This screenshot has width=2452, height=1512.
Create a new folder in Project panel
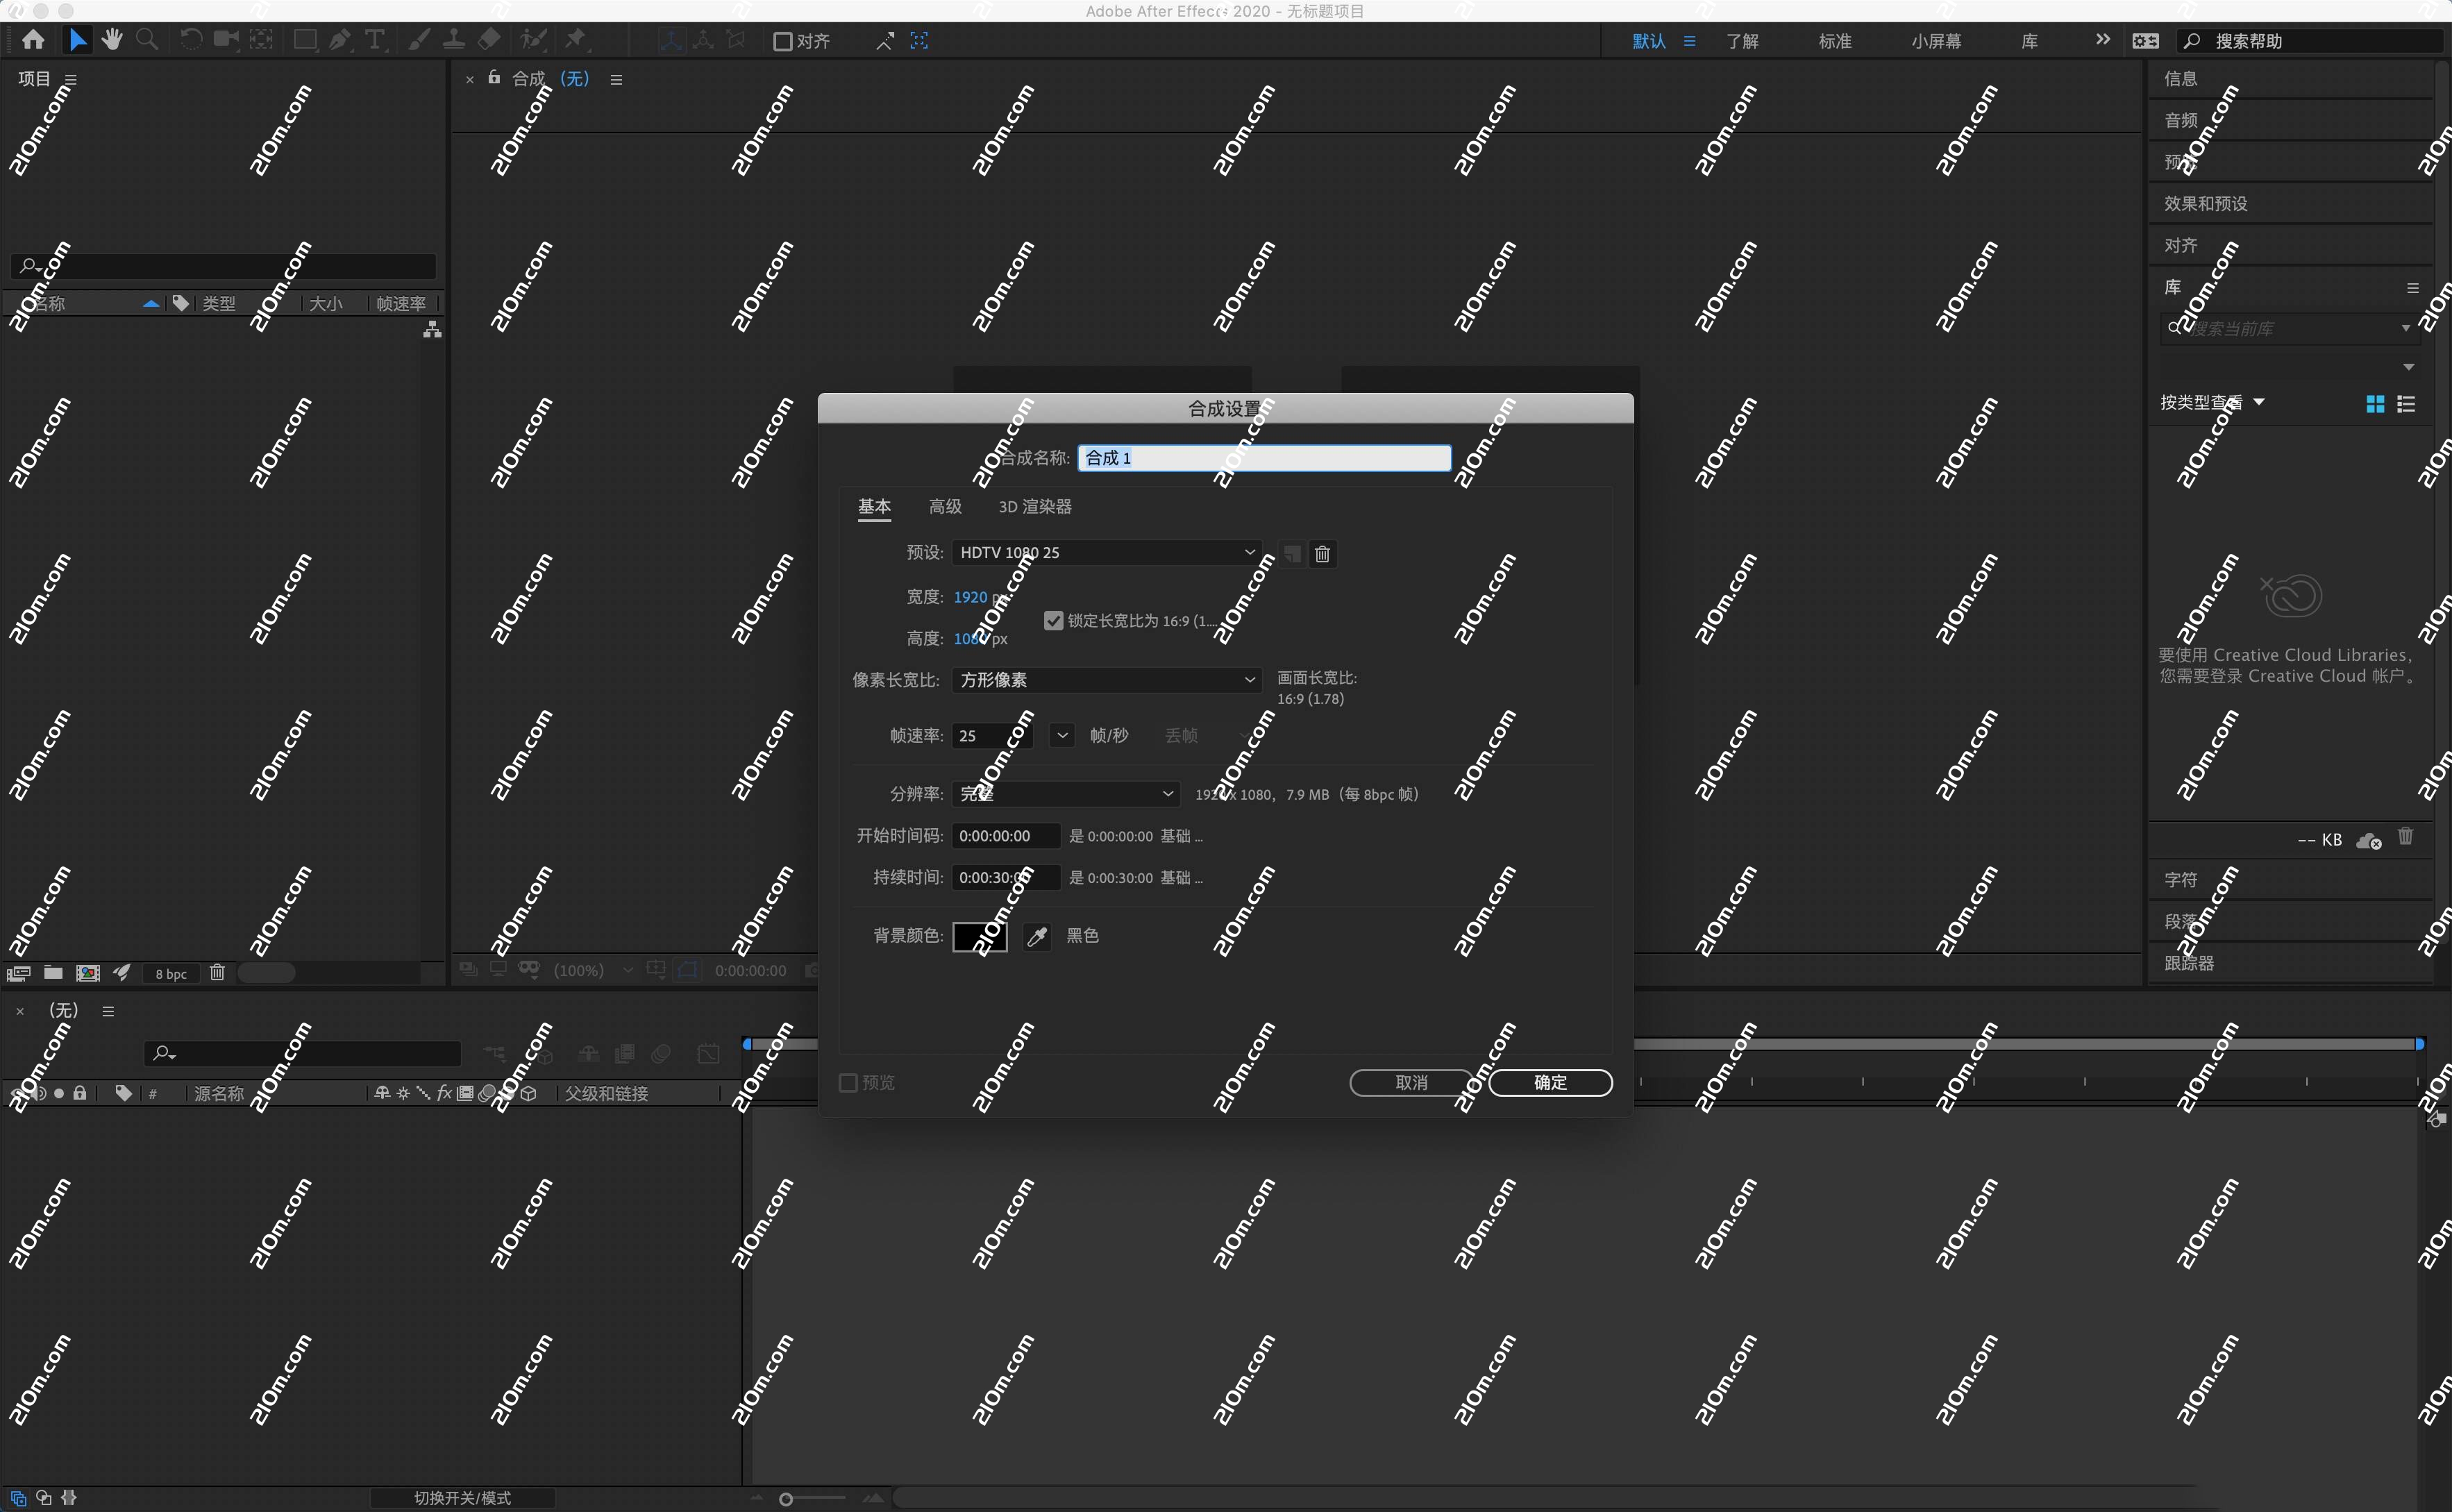[x=53, y=973]
